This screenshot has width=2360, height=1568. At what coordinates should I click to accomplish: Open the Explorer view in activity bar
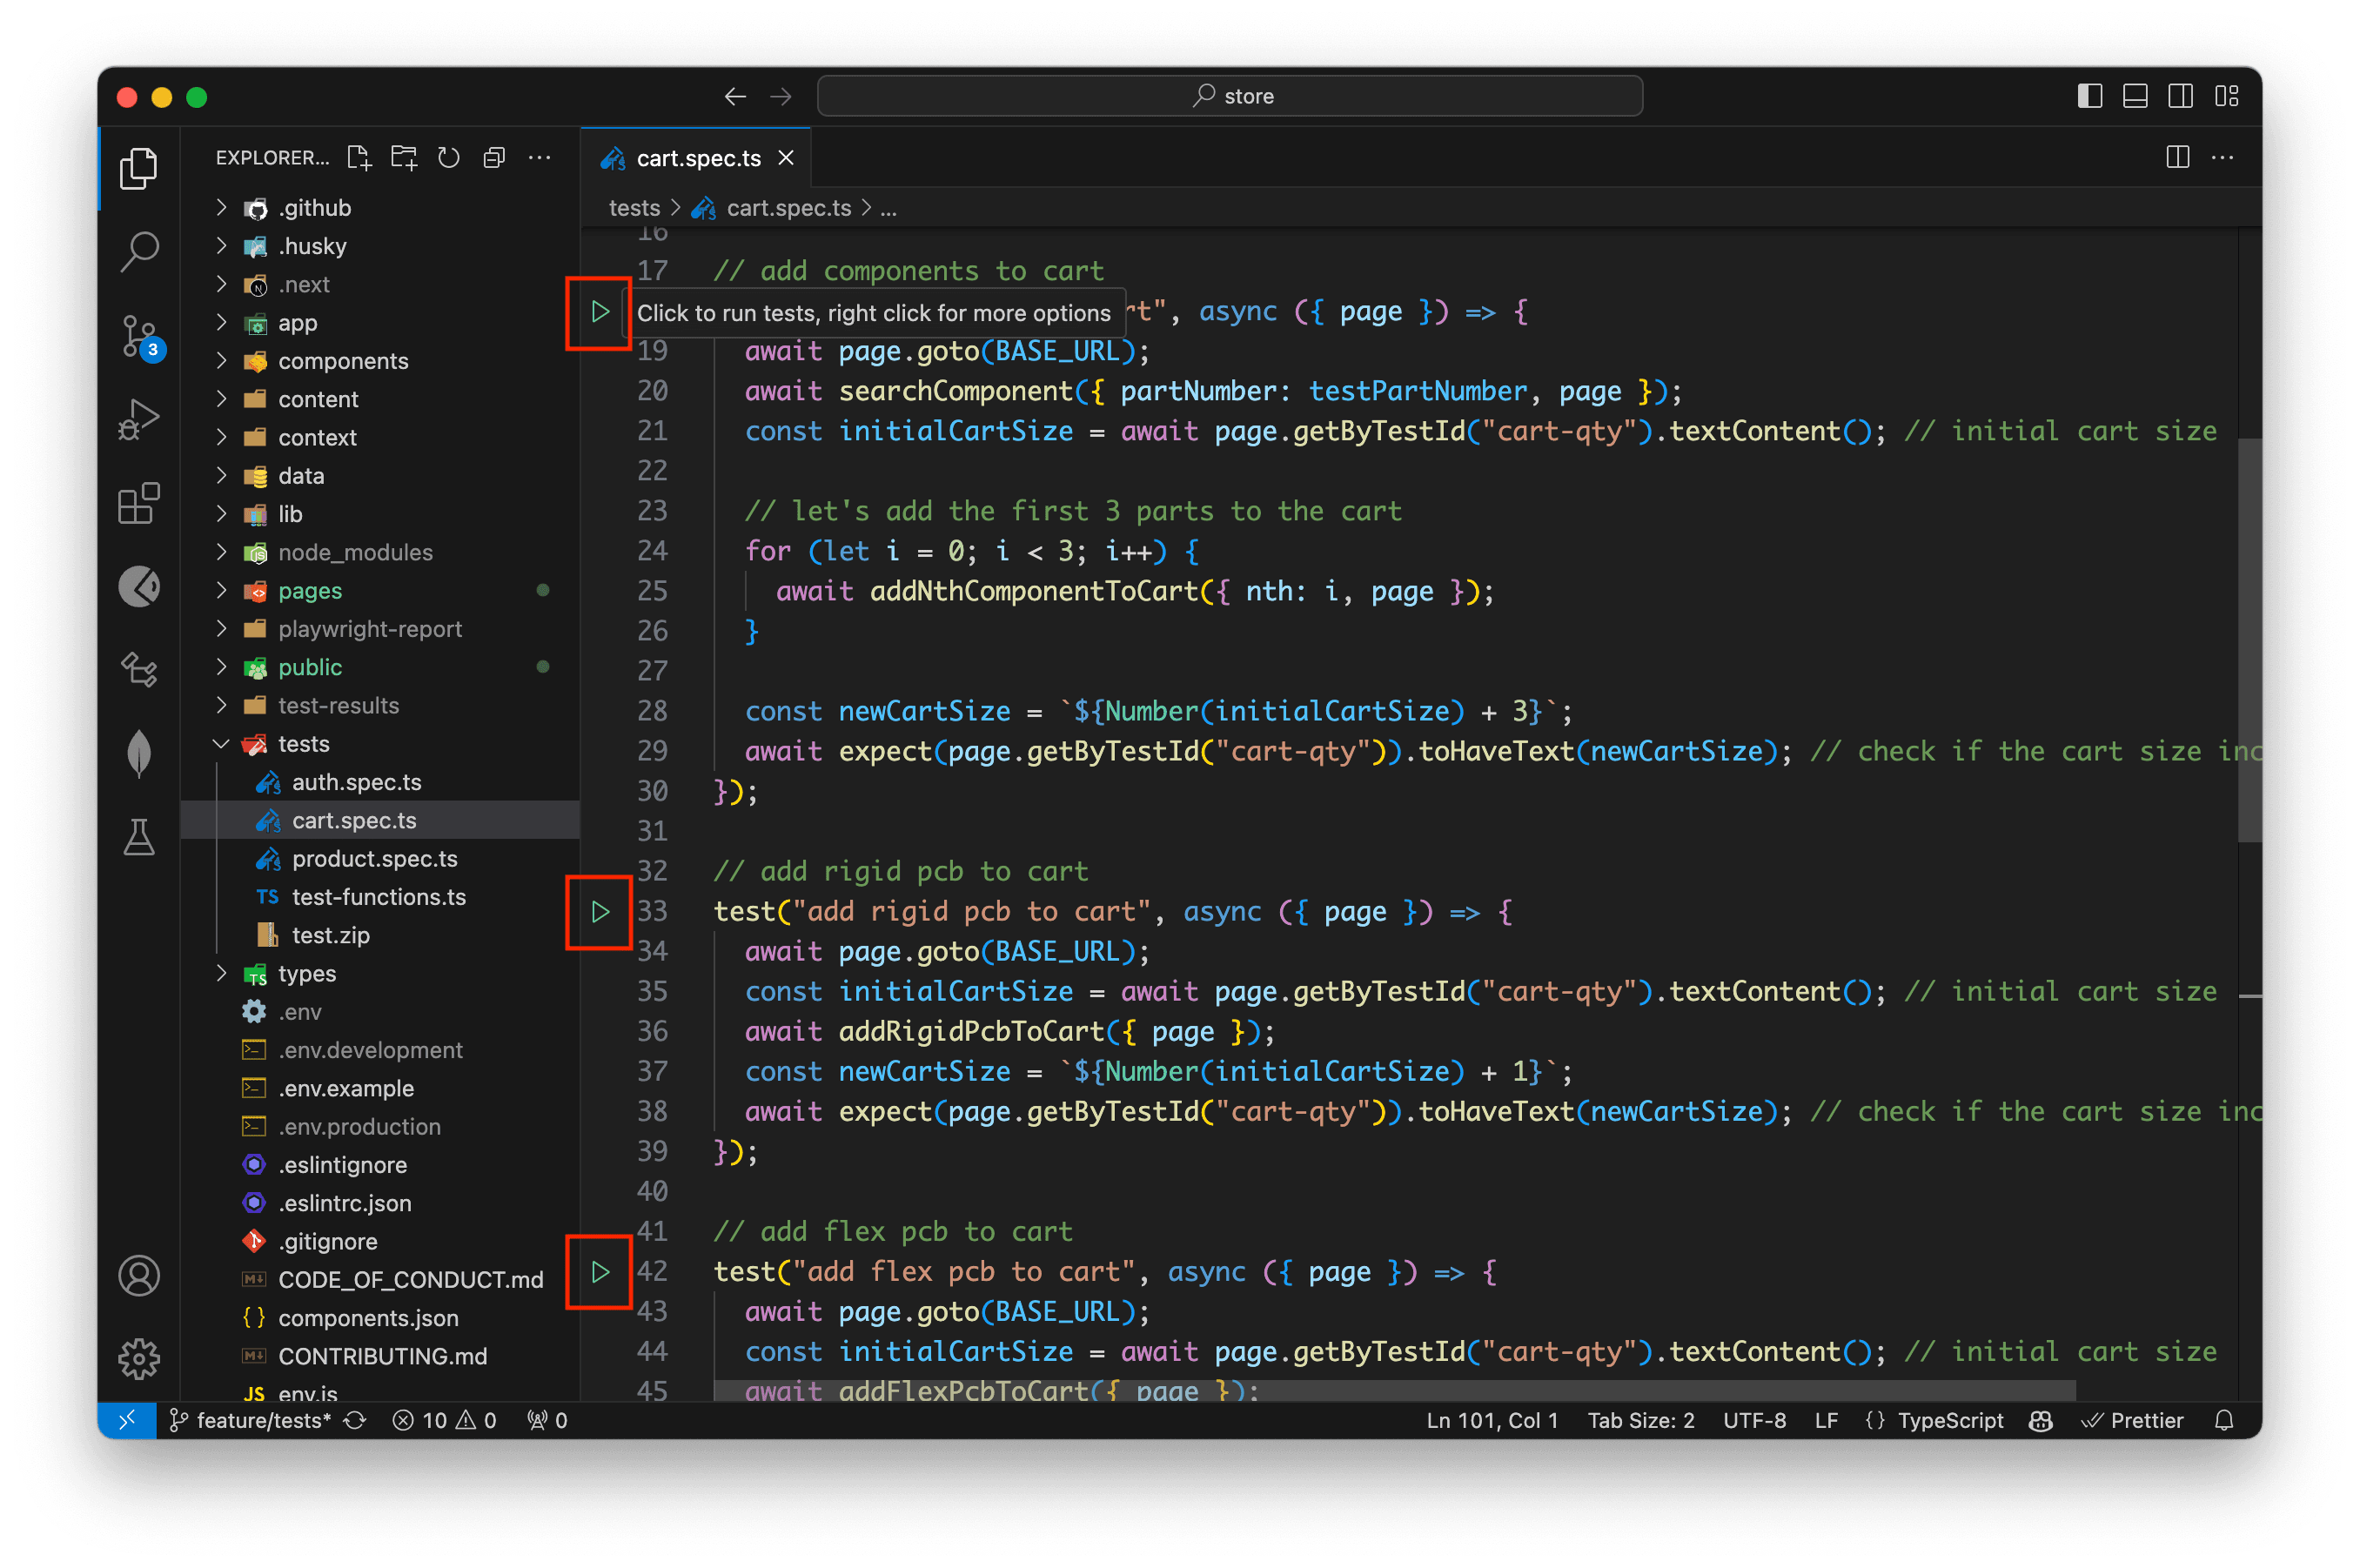coord(139,168)
